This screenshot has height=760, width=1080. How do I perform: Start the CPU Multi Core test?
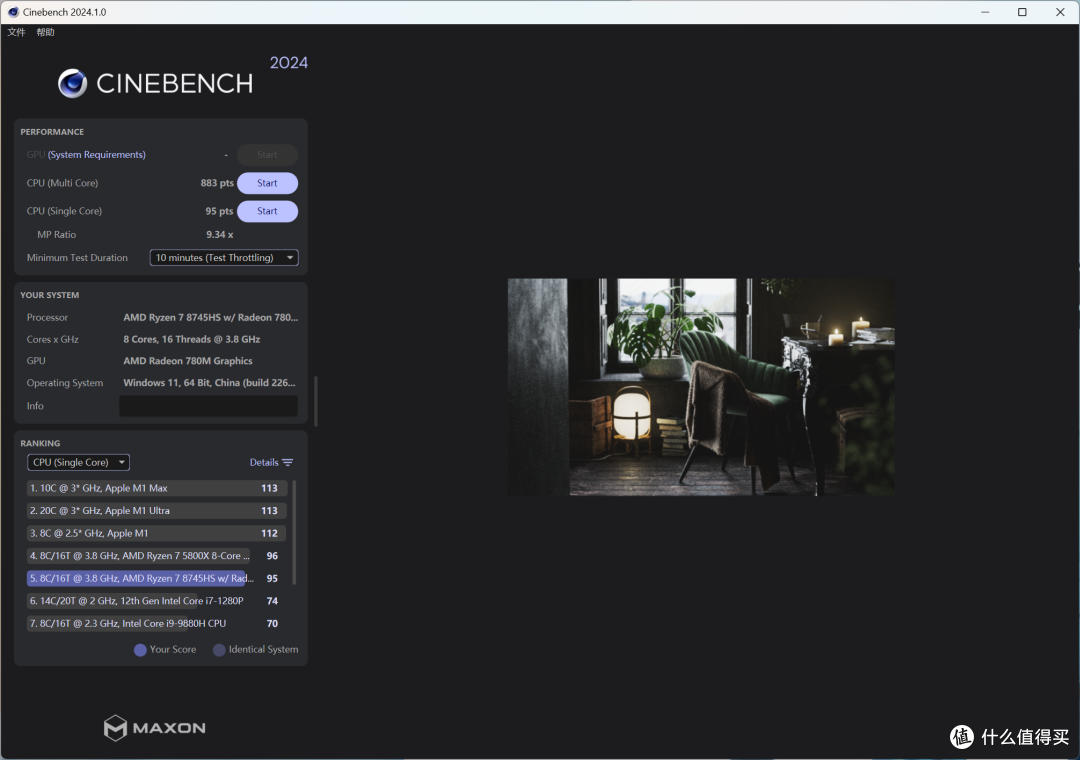267,183
